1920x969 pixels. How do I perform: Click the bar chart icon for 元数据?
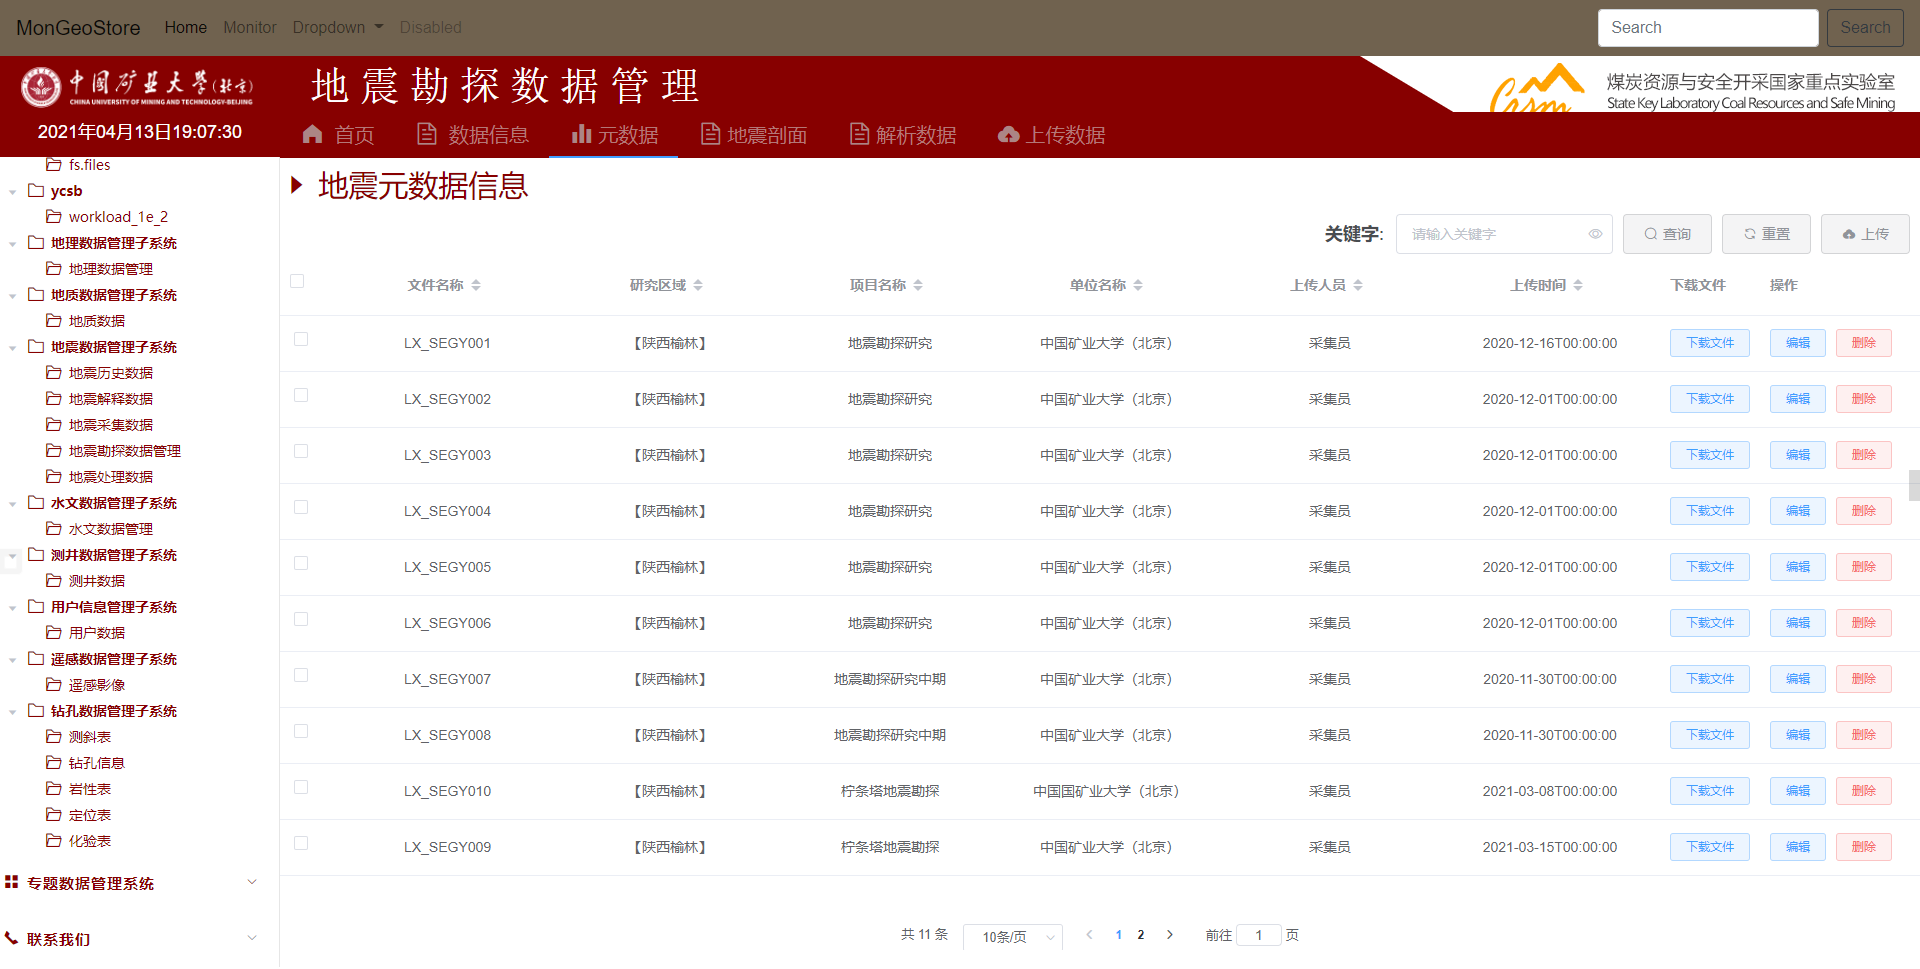point(581,134)
